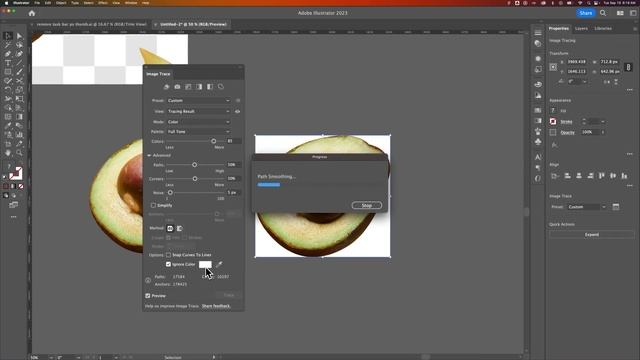Stop the Path Smoothing progress
Image resolution: width=640 pixels, height=360 pixels.
pos(367,205)
